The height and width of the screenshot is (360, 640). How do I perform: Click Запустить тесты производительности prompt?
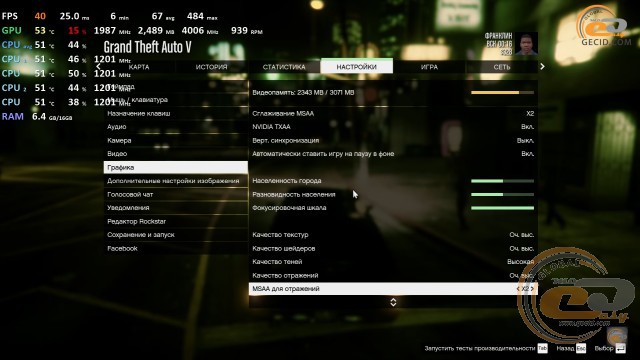(480, 348)
